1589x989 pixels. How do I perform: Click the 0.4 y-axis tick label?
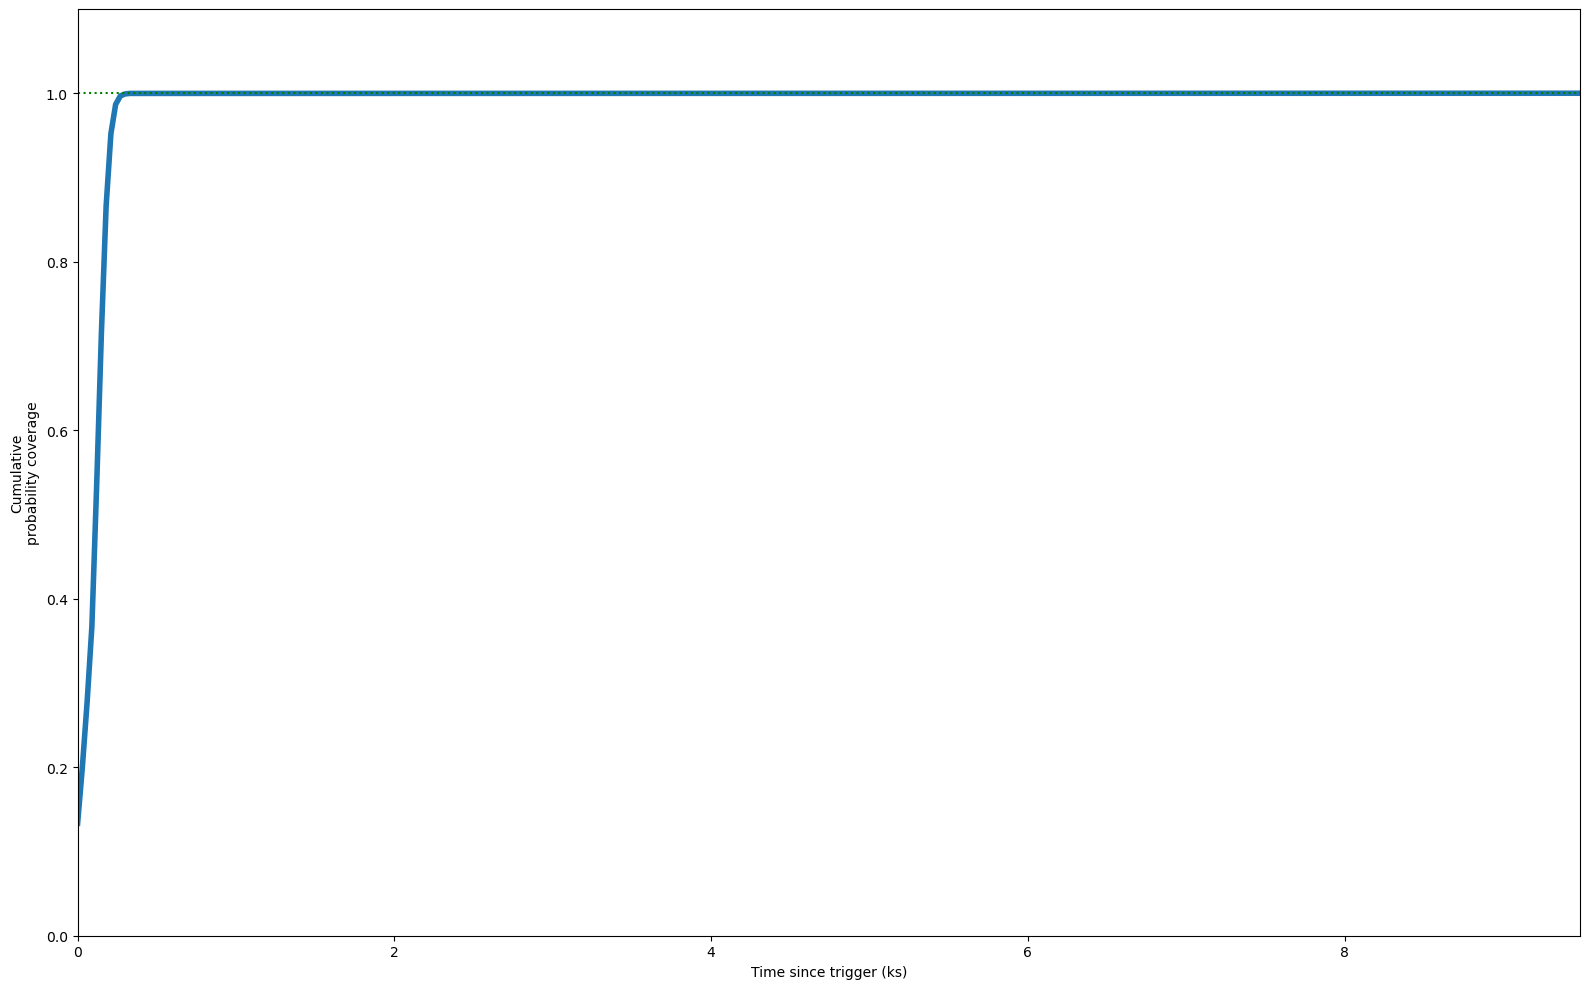coord(56,600)
